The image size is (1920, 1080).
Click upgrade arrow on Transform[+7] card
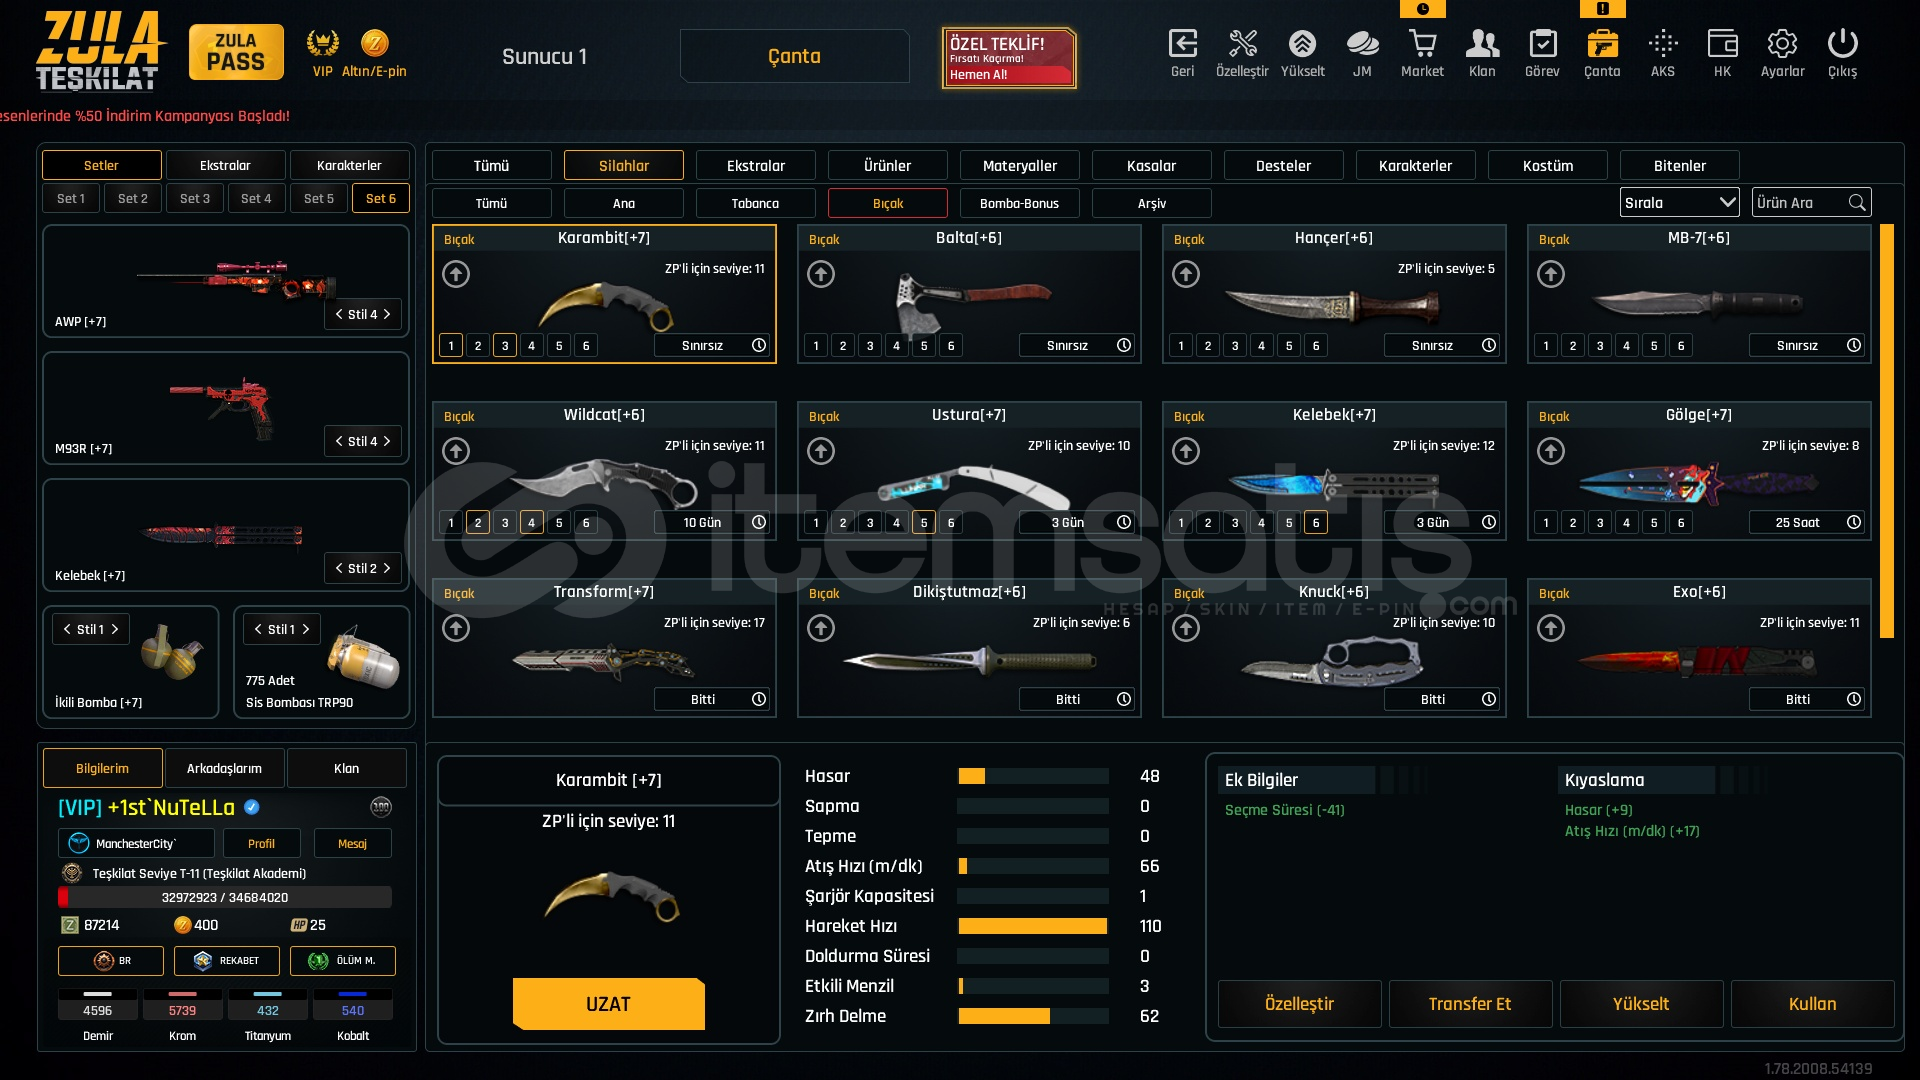[x=456, y=628]
